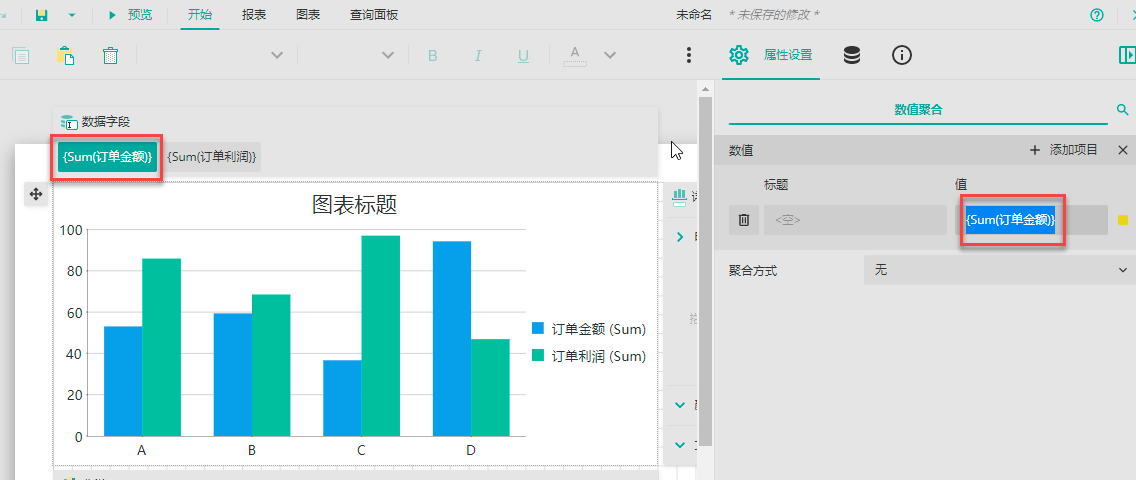1136x480 pixels.
Task: Open the 聚合方式 dropdown
Action: (x=996, y=270)
